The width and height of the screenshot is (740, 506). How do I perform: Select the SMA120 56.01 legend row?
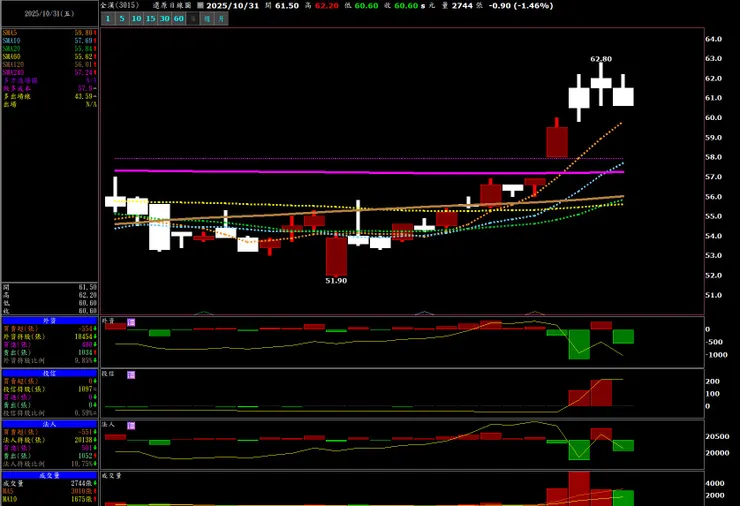pyautogui.click(x=50, y=65)
